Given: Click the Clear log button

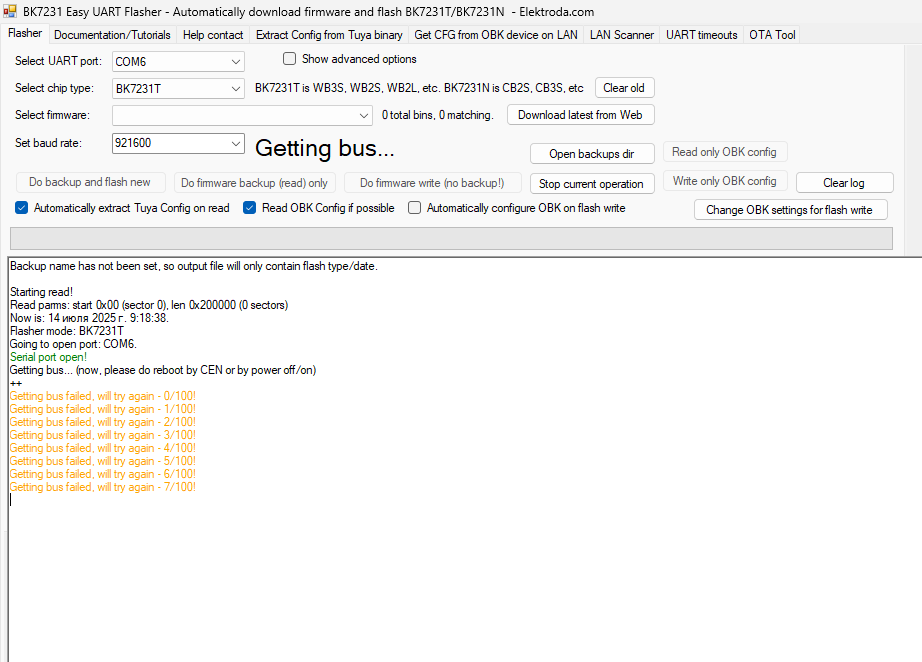Looking at the screenshot, I should [x=844, y=182].
